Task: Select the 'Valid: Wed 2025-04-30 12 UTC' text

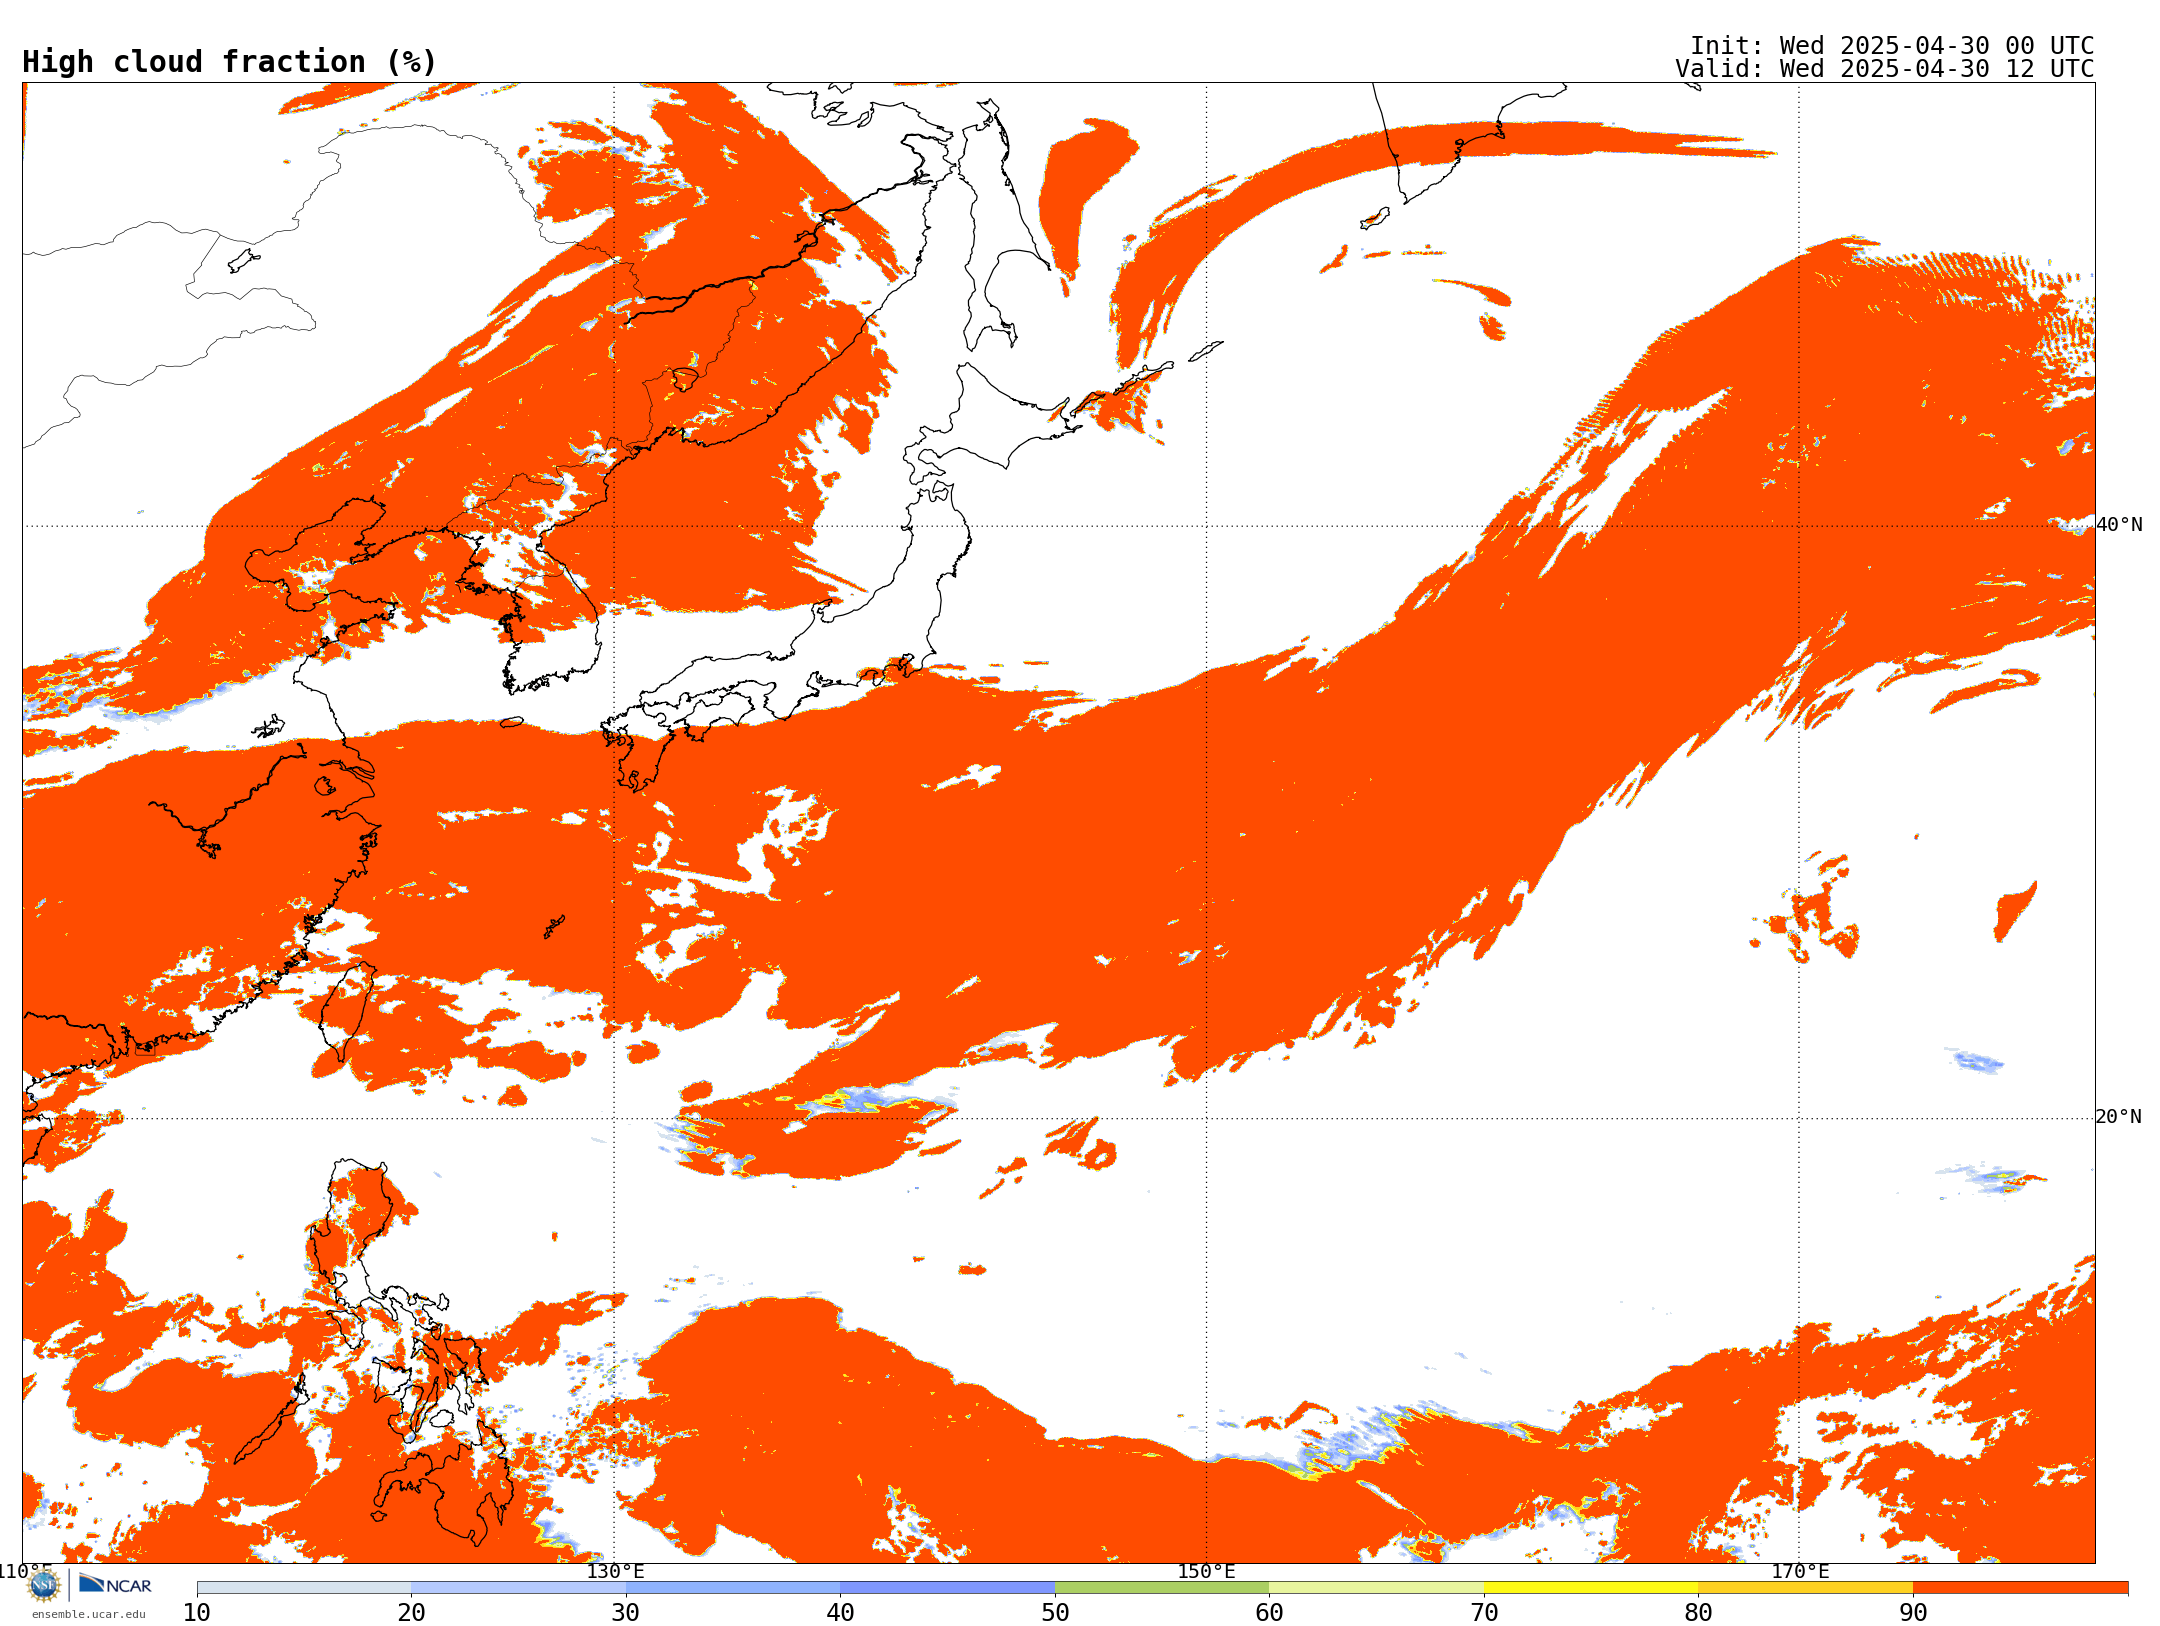Action: 1885,69
